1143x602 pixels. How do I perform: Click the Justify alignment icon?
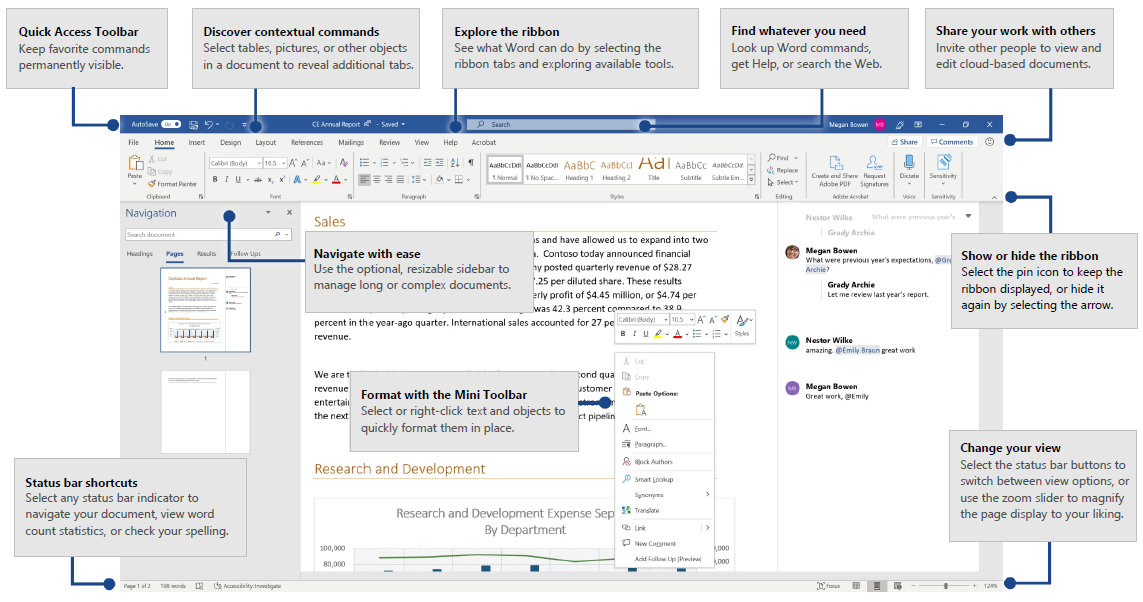(x=400, y=179)
